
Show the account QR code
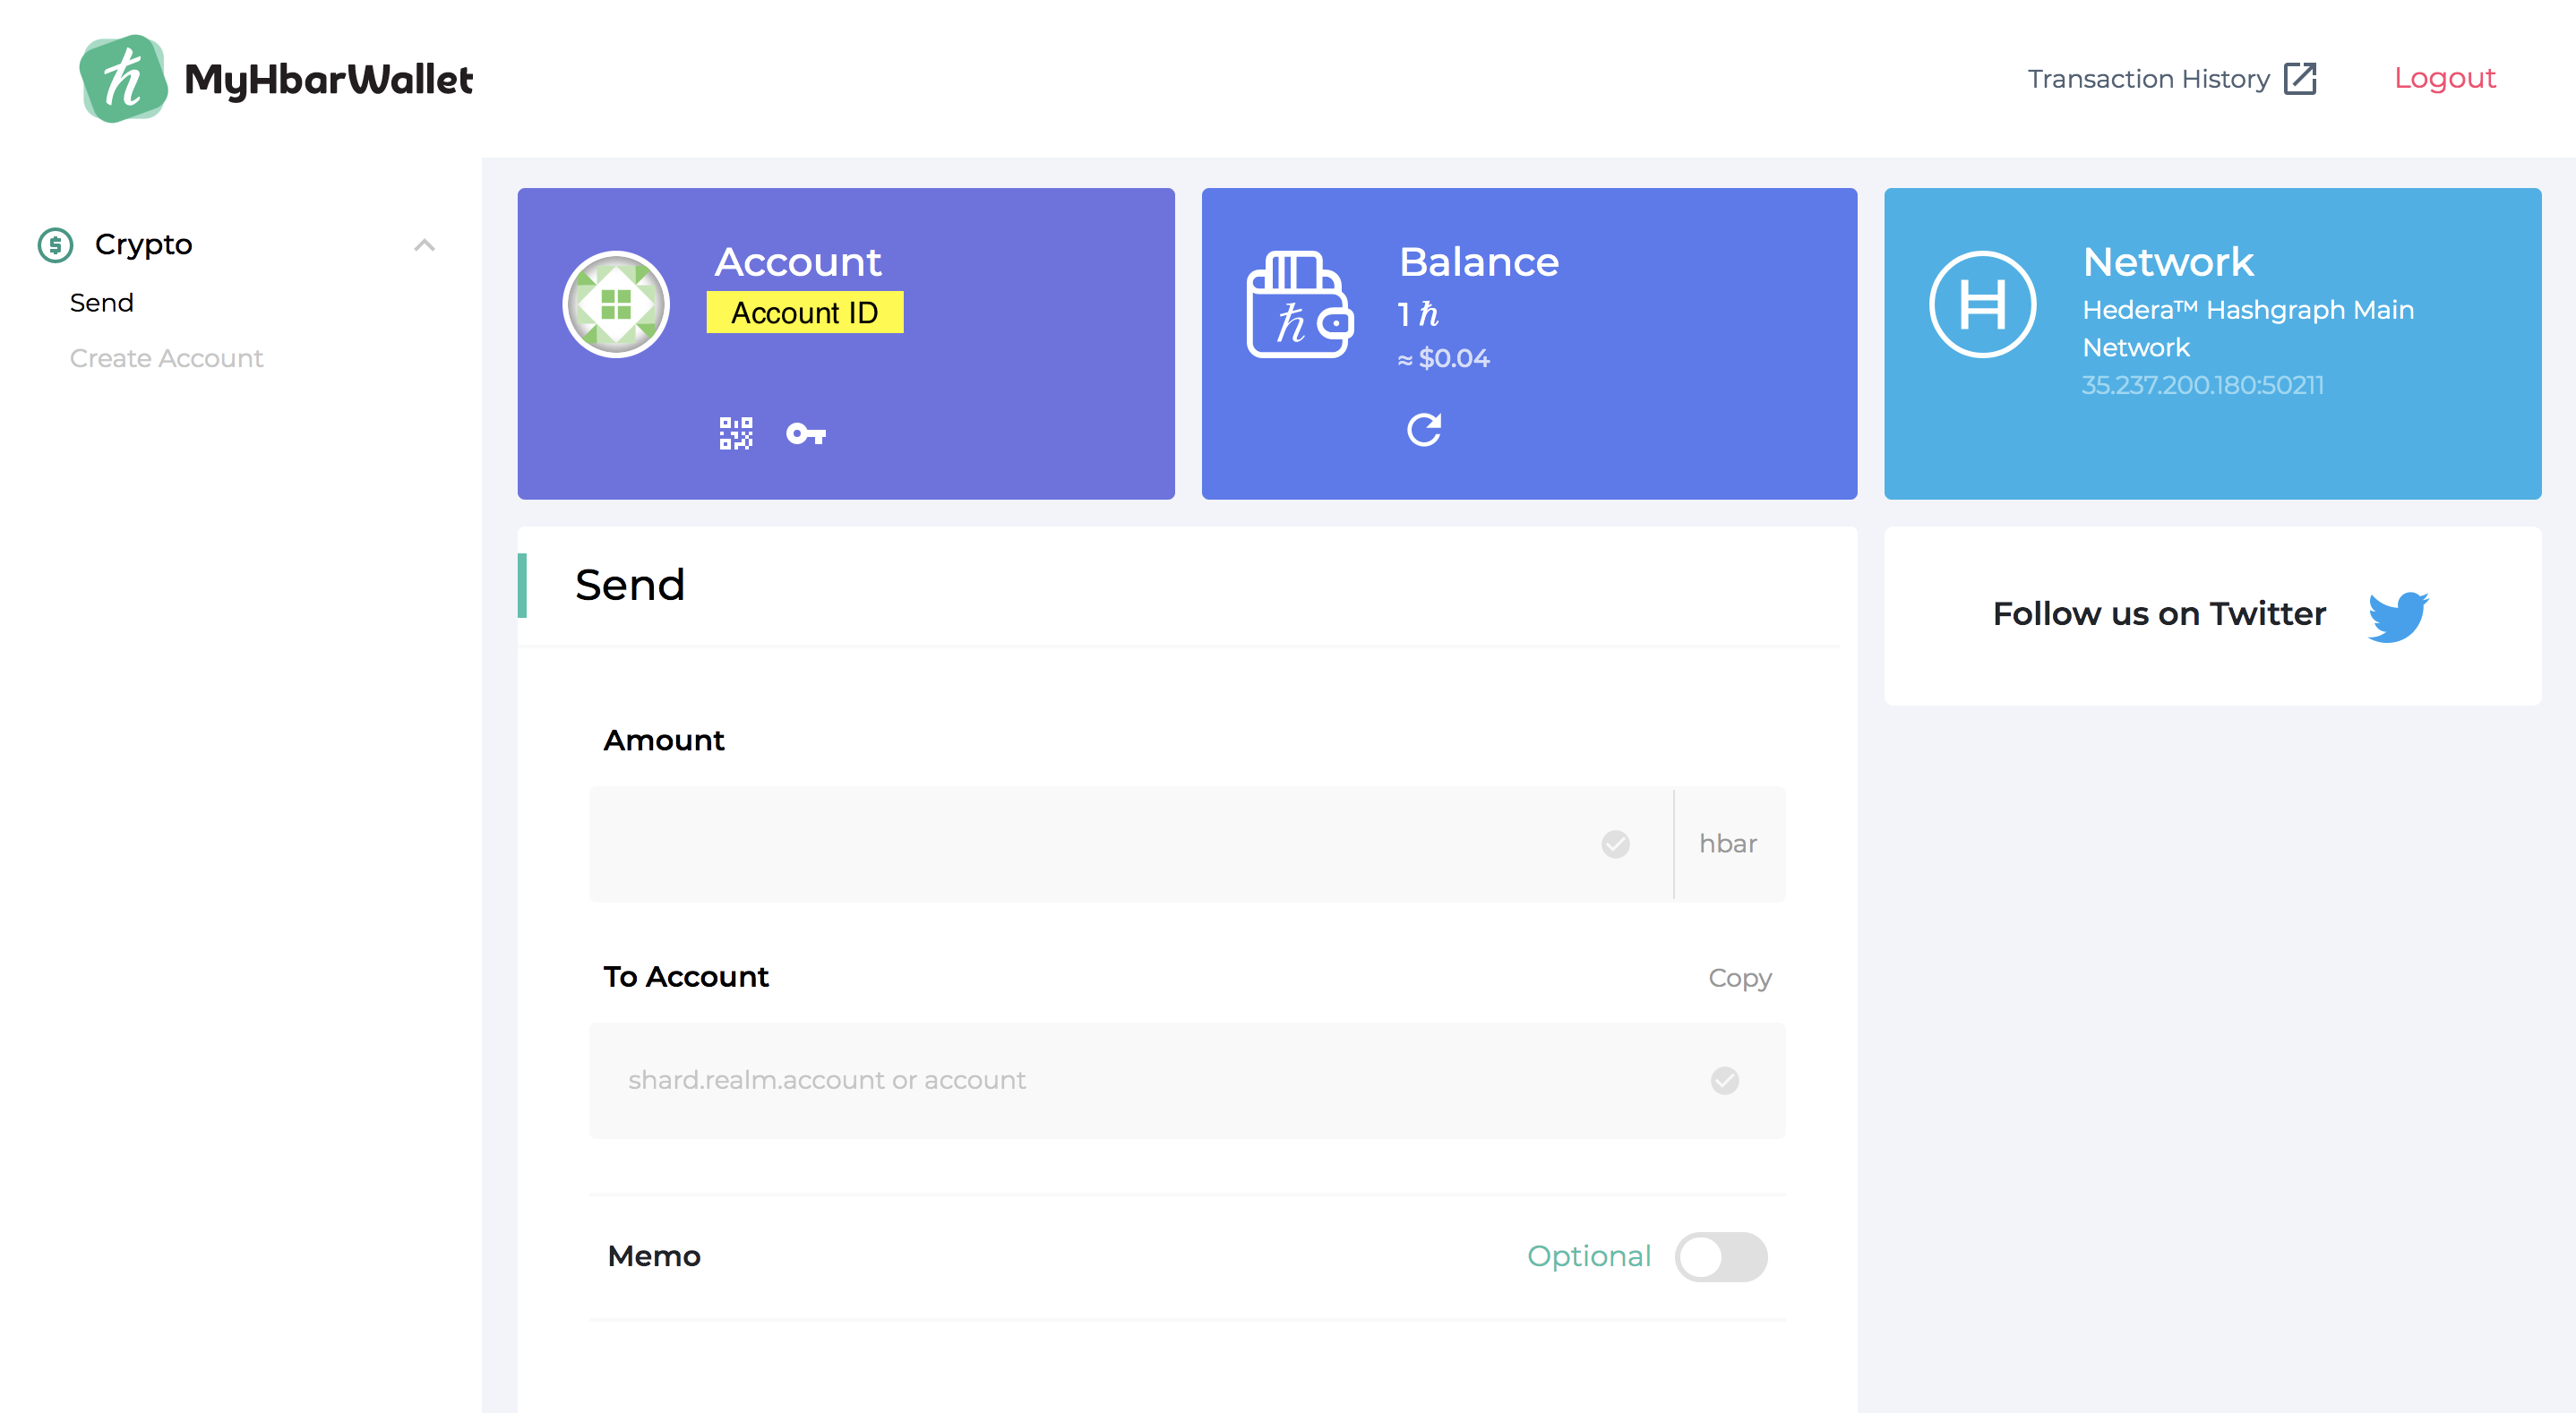click(x=735, y=433)
